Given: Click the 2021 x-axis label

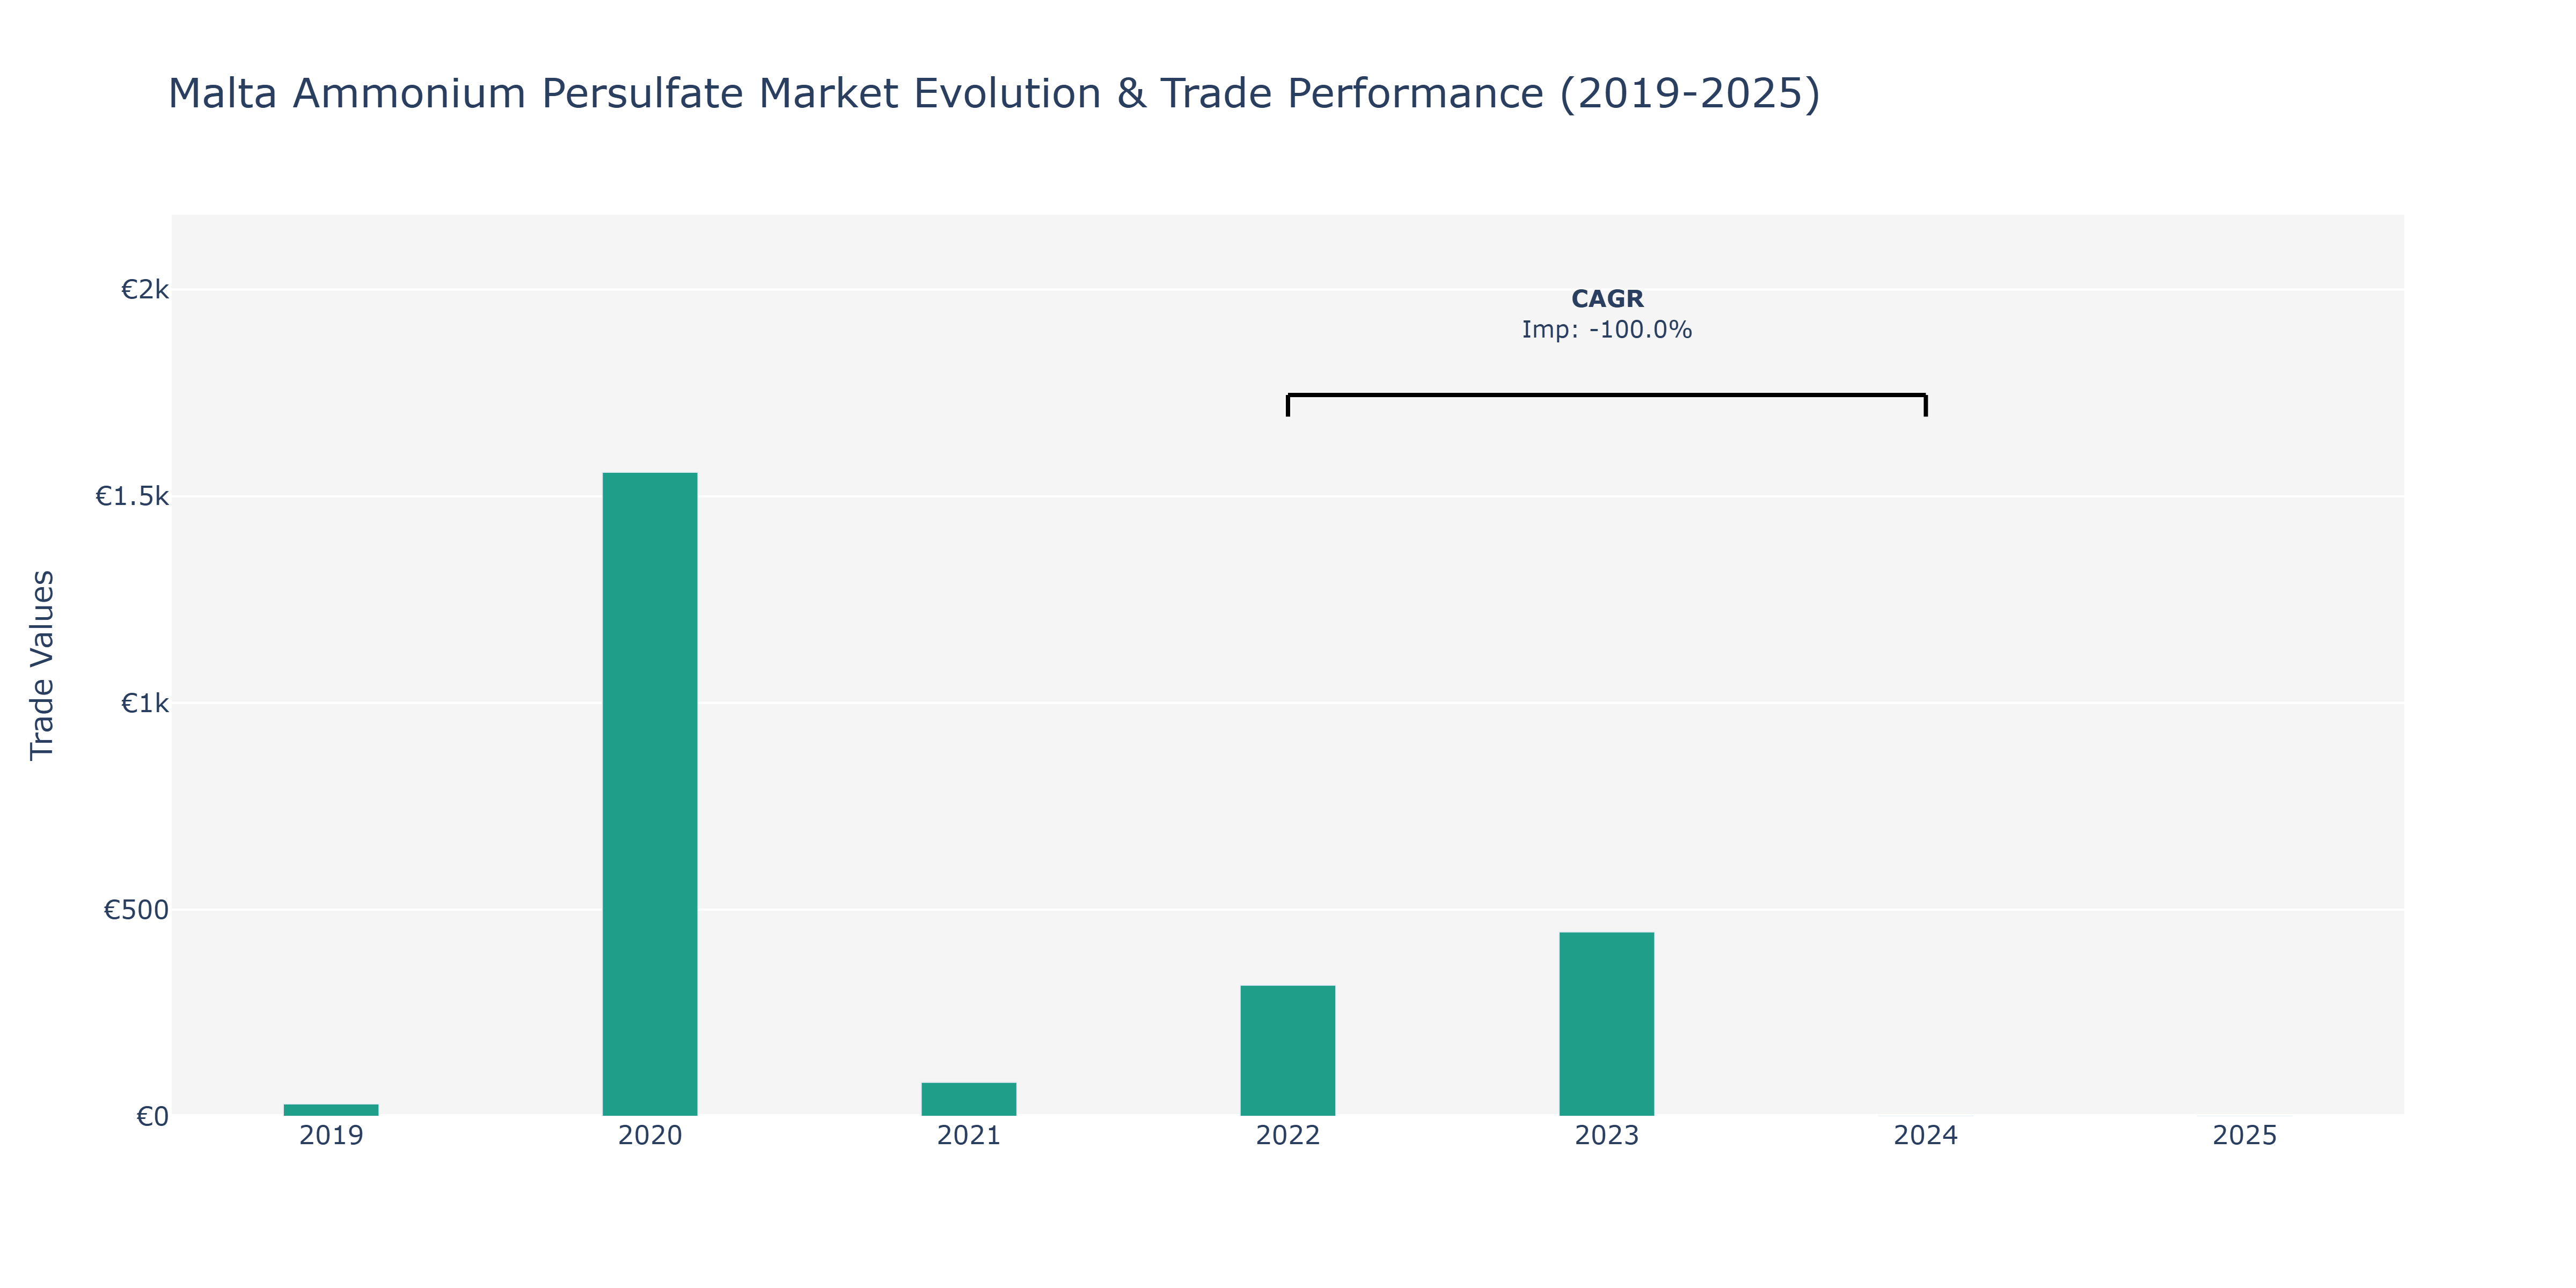Looking at the screenshot, I should click(969, 1136).
